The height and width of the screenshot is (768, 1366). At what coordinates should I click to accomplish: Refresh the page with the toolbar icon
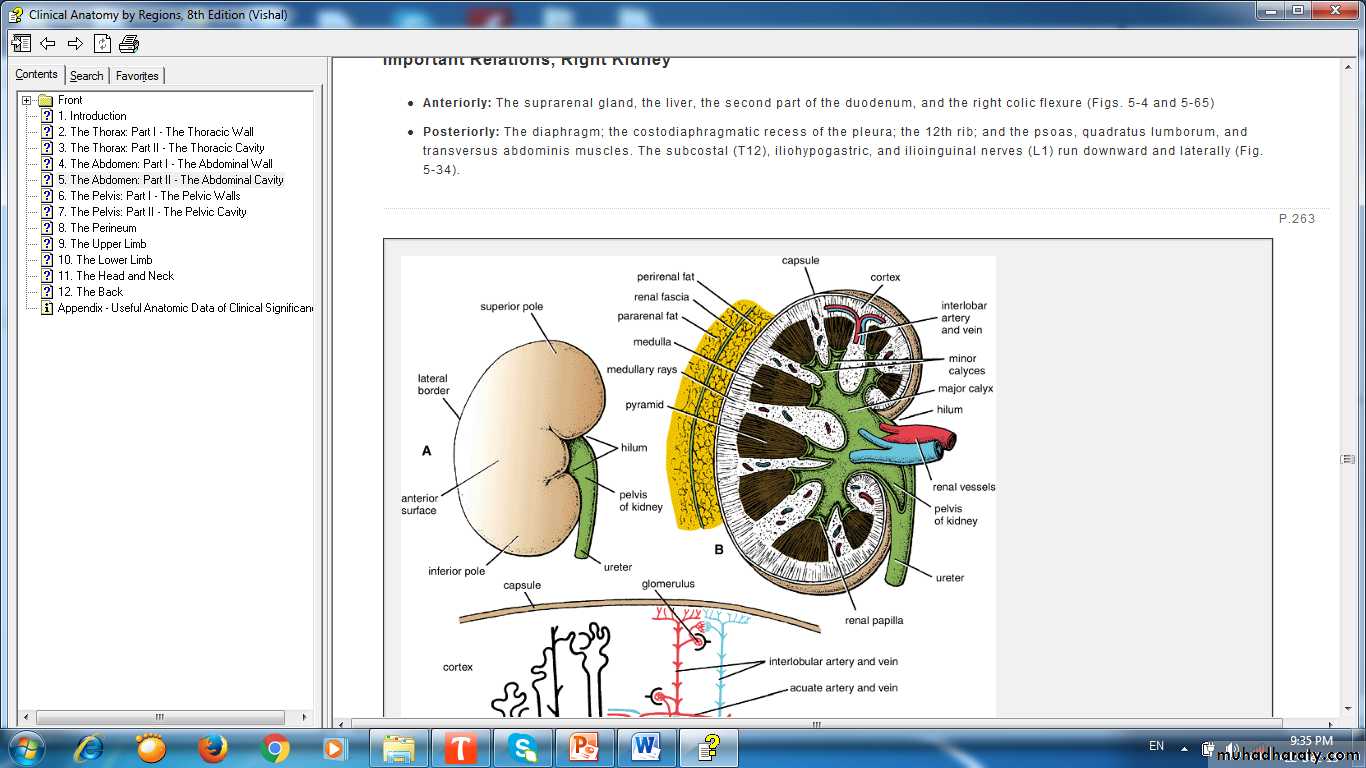(x=102, y=43)
